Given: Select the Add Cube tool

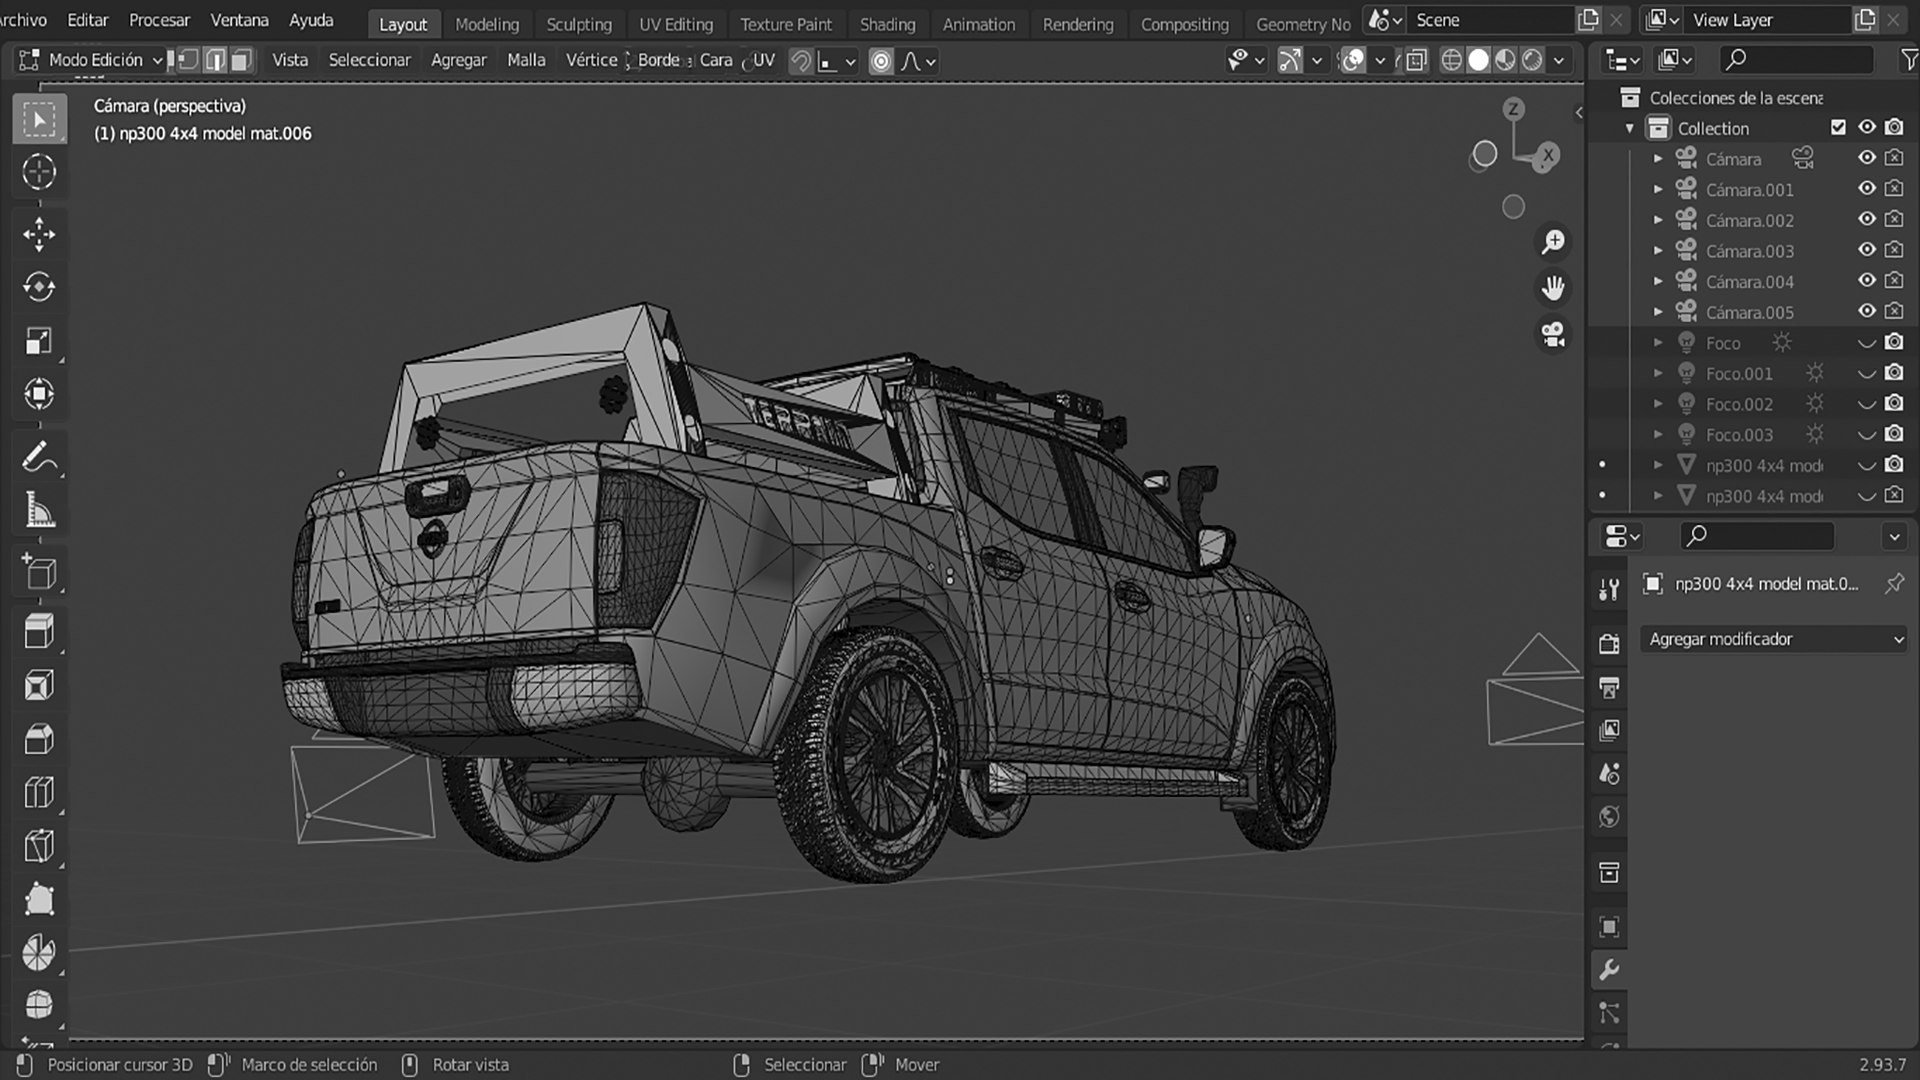Looking at the screenshot, I should (39, 572).
